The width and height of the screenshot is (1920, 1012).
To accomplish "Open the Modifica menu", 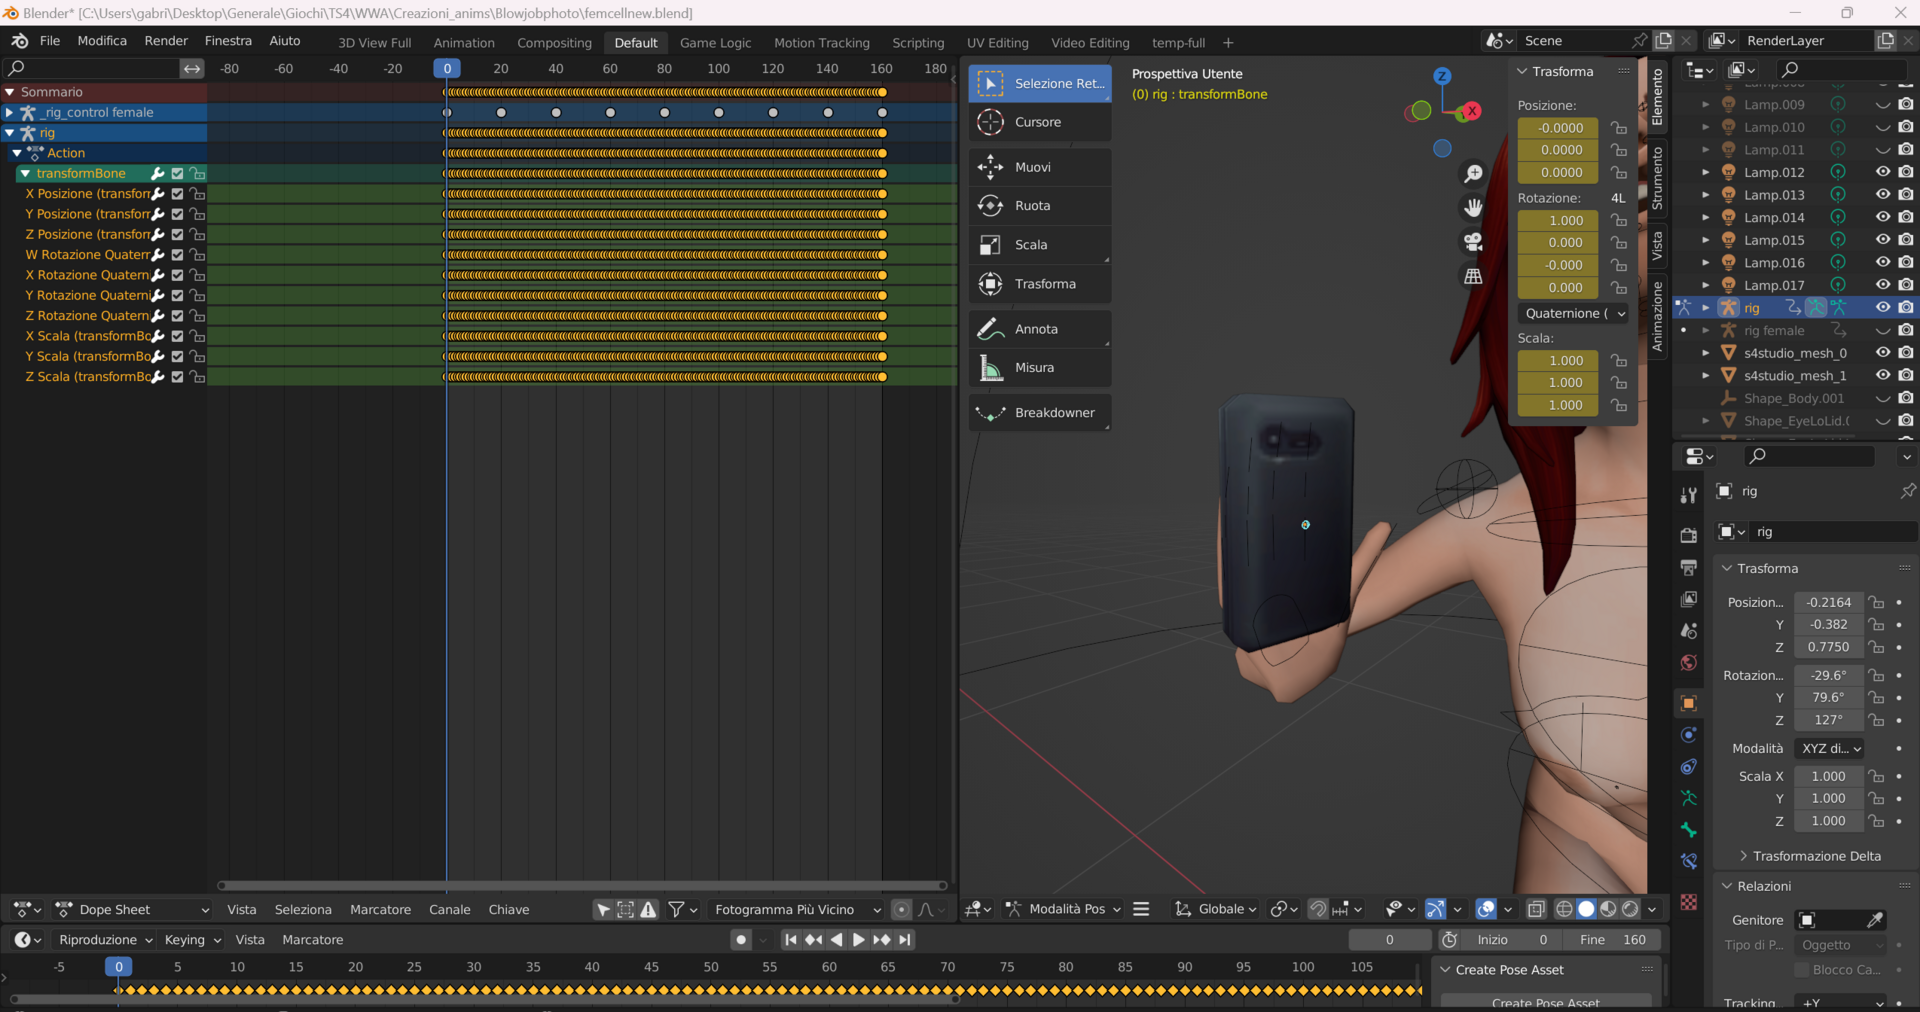I will point(102,41).
